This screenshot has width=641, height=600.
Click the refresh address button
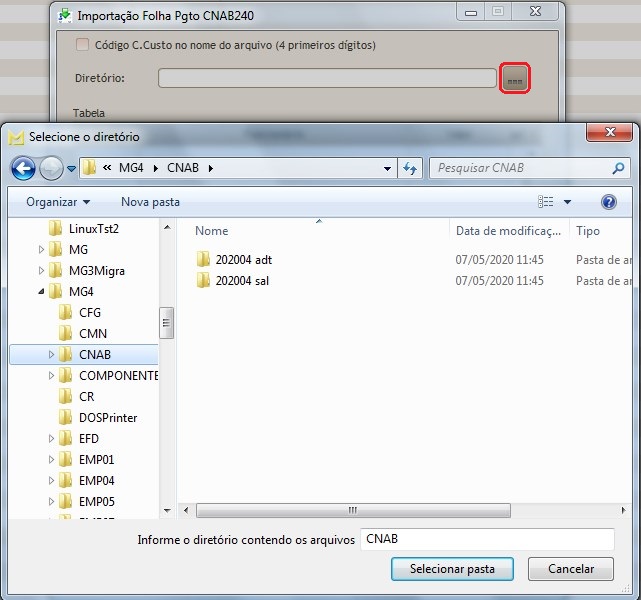[409, 168]
